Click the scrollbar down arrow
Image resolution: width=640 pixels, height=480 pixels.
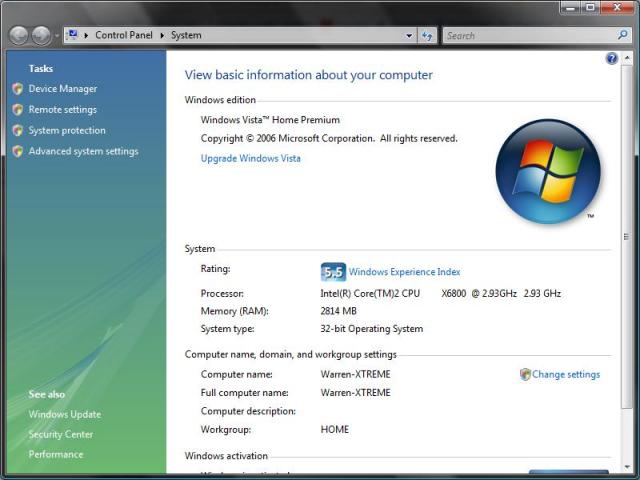click(627, 467)
